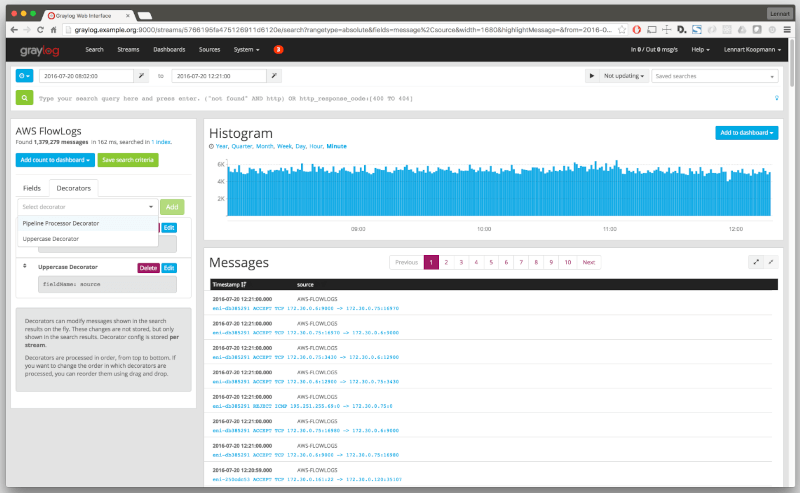Open the Search menu item
Screen dimensions: 800x493
pos(94,50)
